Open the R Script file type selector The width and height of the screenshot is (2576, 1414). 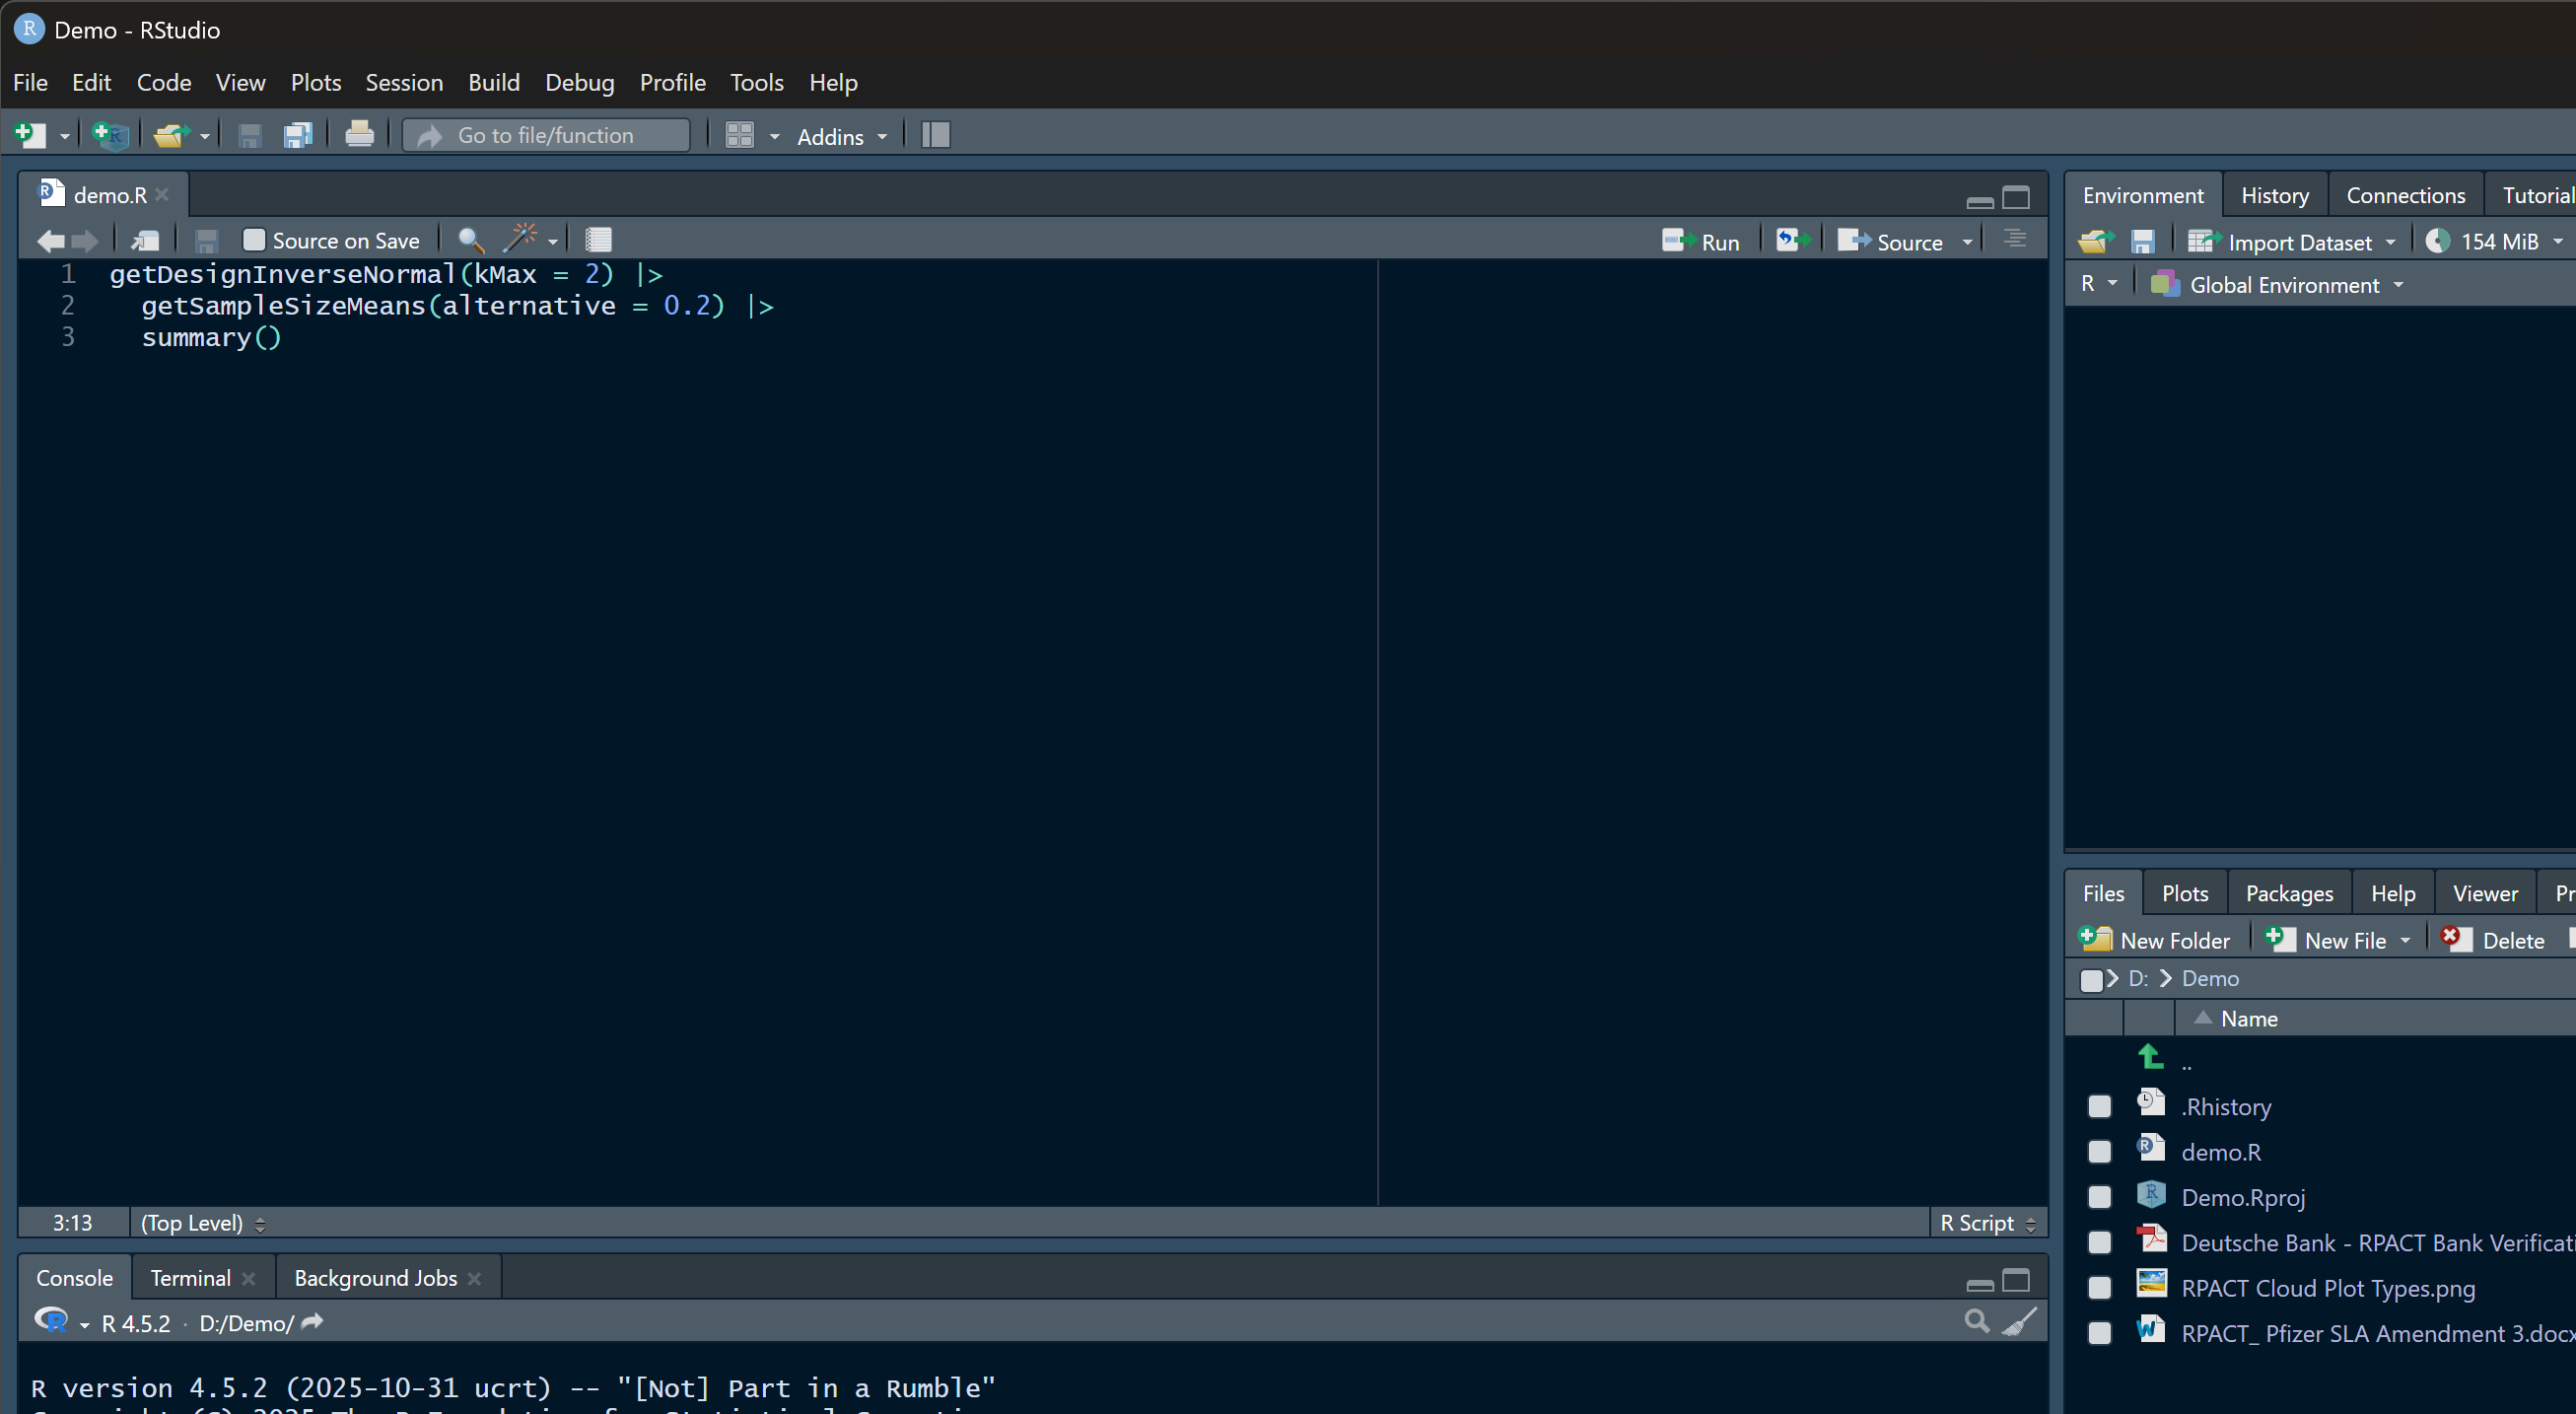(x=1987, y=1223)
